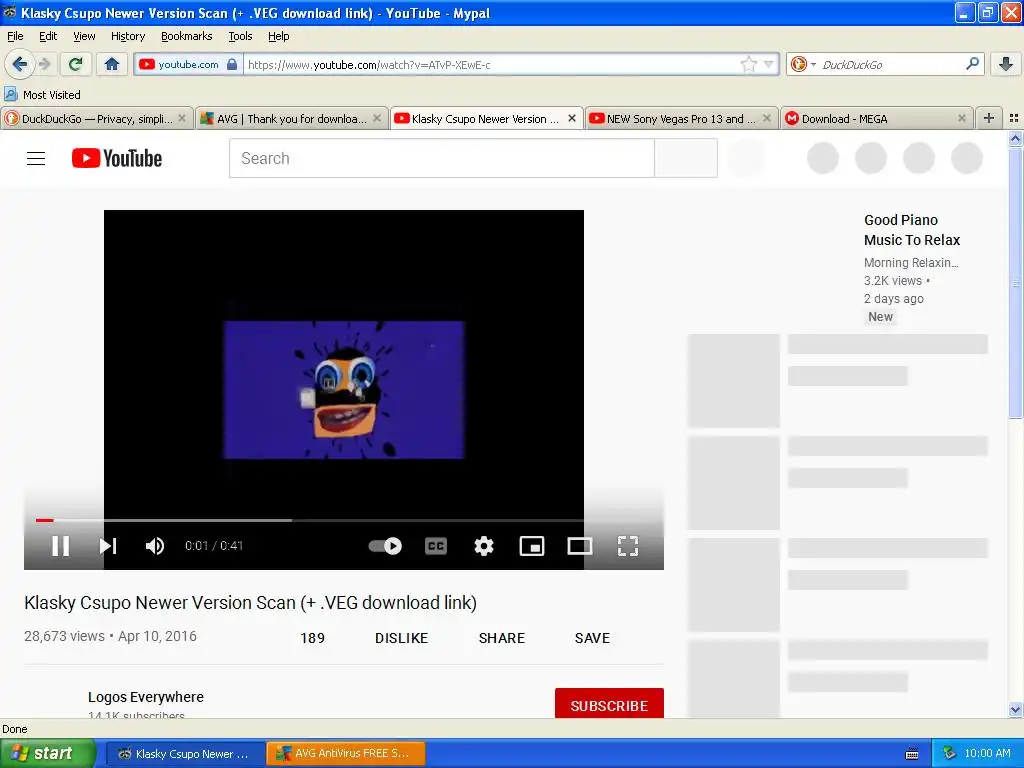Open the Edit menu

pos(48,36)
